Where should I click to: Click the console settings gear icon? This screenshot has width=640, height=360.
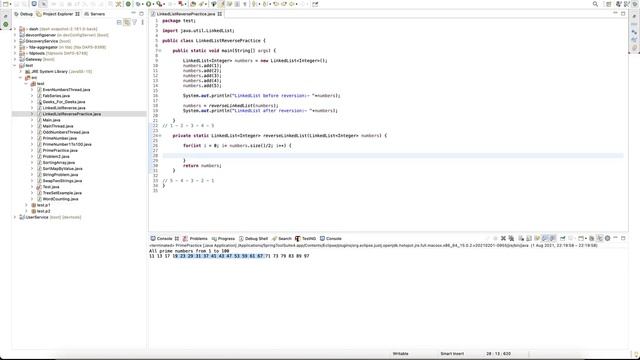pos(607,238)
